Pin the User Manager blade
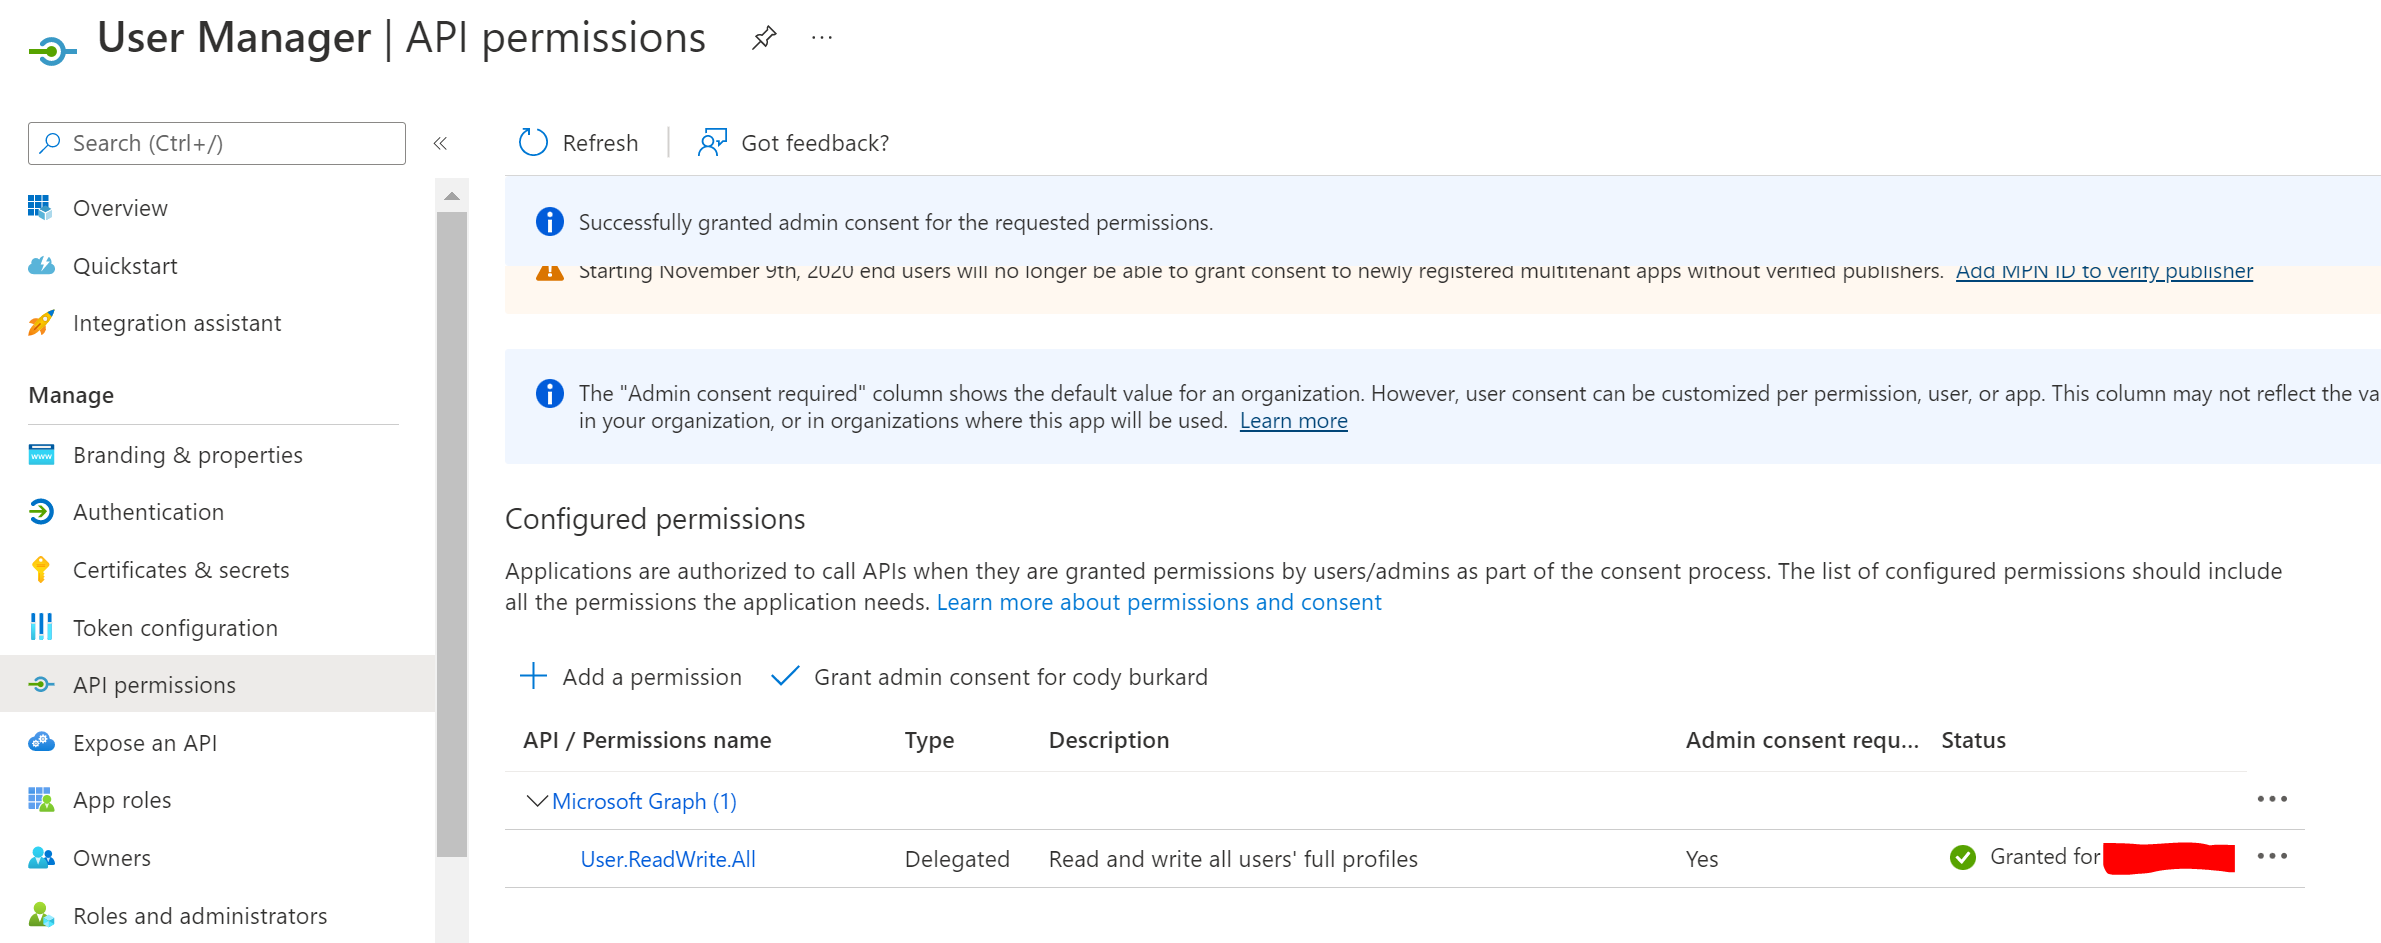 pos(764,38)
